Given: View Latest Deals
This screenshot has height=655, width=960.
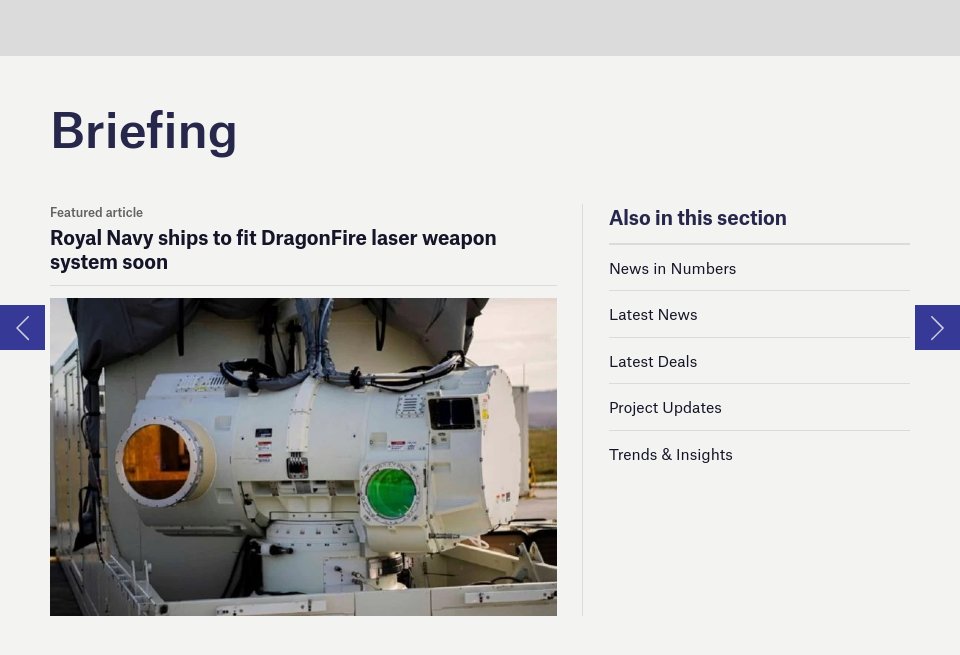Looking at the screenshot, I should [x=653, y=360].
